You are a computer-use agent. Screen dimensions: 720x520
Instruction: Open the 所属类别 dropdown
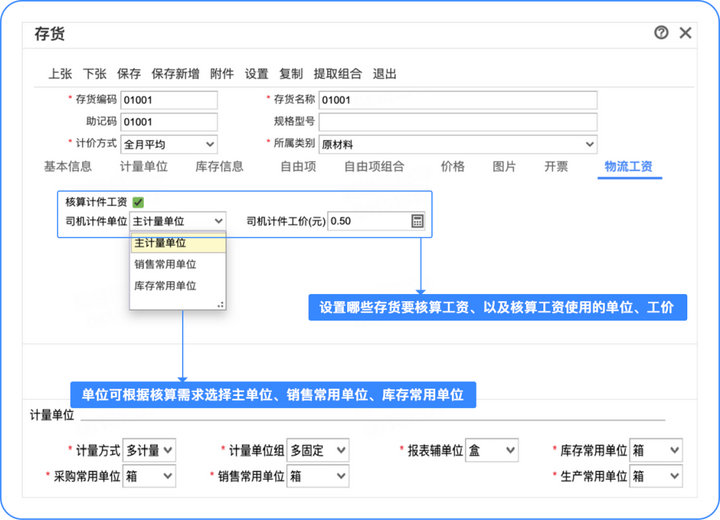(x=458, y=144)
